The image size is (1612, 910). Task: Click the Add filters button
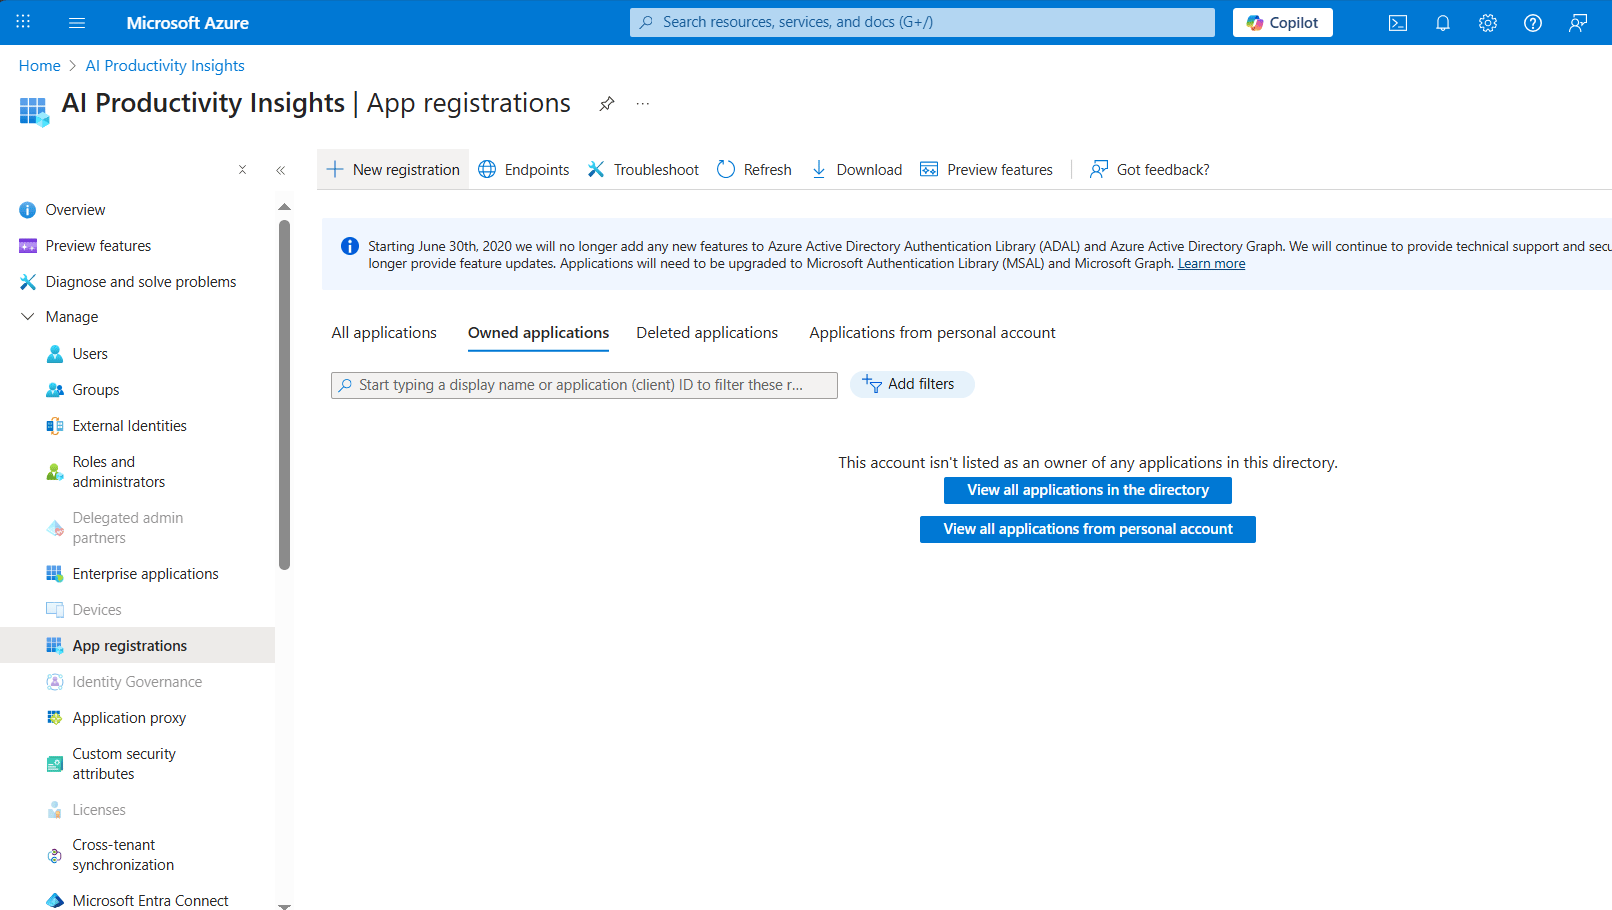click(912, 384)
